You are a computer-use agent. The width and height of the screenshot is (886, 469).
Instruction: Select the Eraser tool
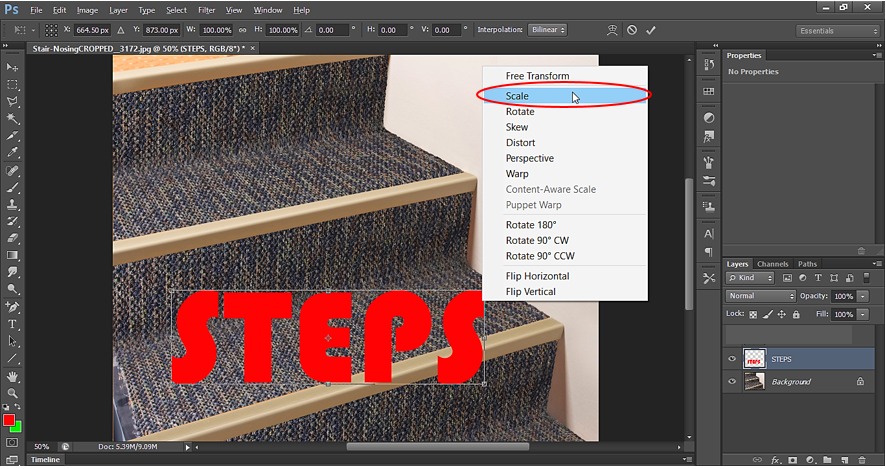tap(12, 238)
